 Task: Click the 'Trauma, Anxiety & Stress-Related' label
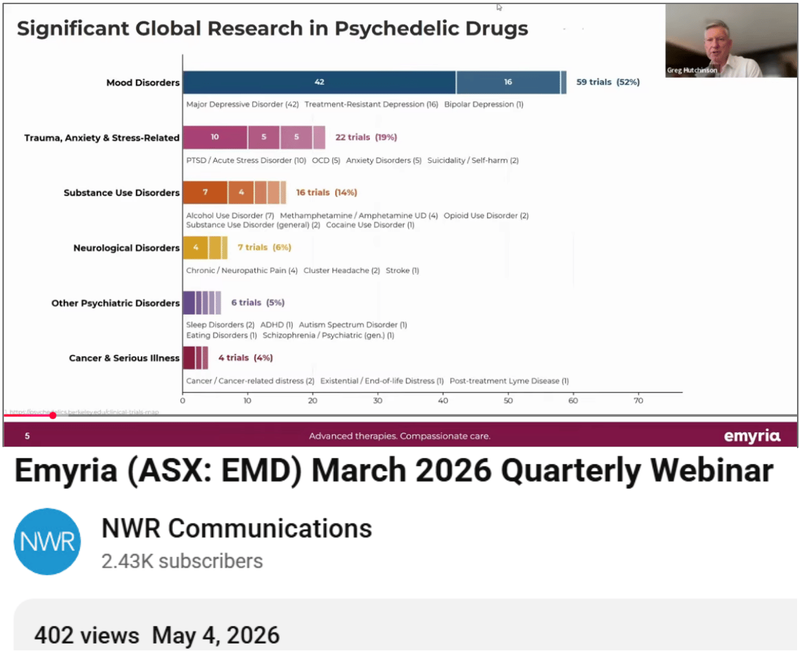point(102,138)
